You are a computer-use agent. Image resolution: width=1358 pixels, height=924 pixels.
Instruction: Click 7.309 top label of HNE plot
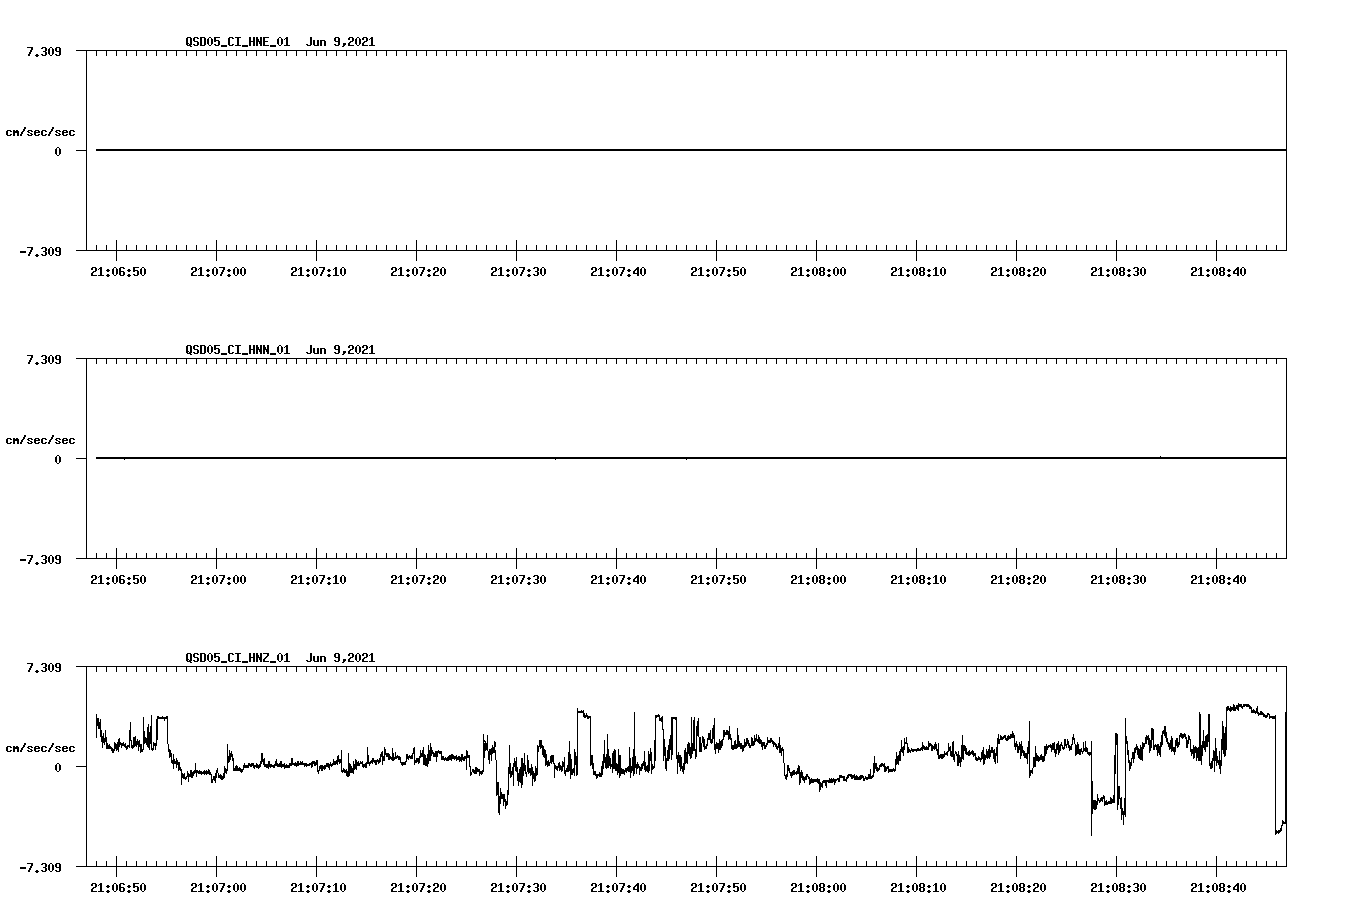[44, 51]
